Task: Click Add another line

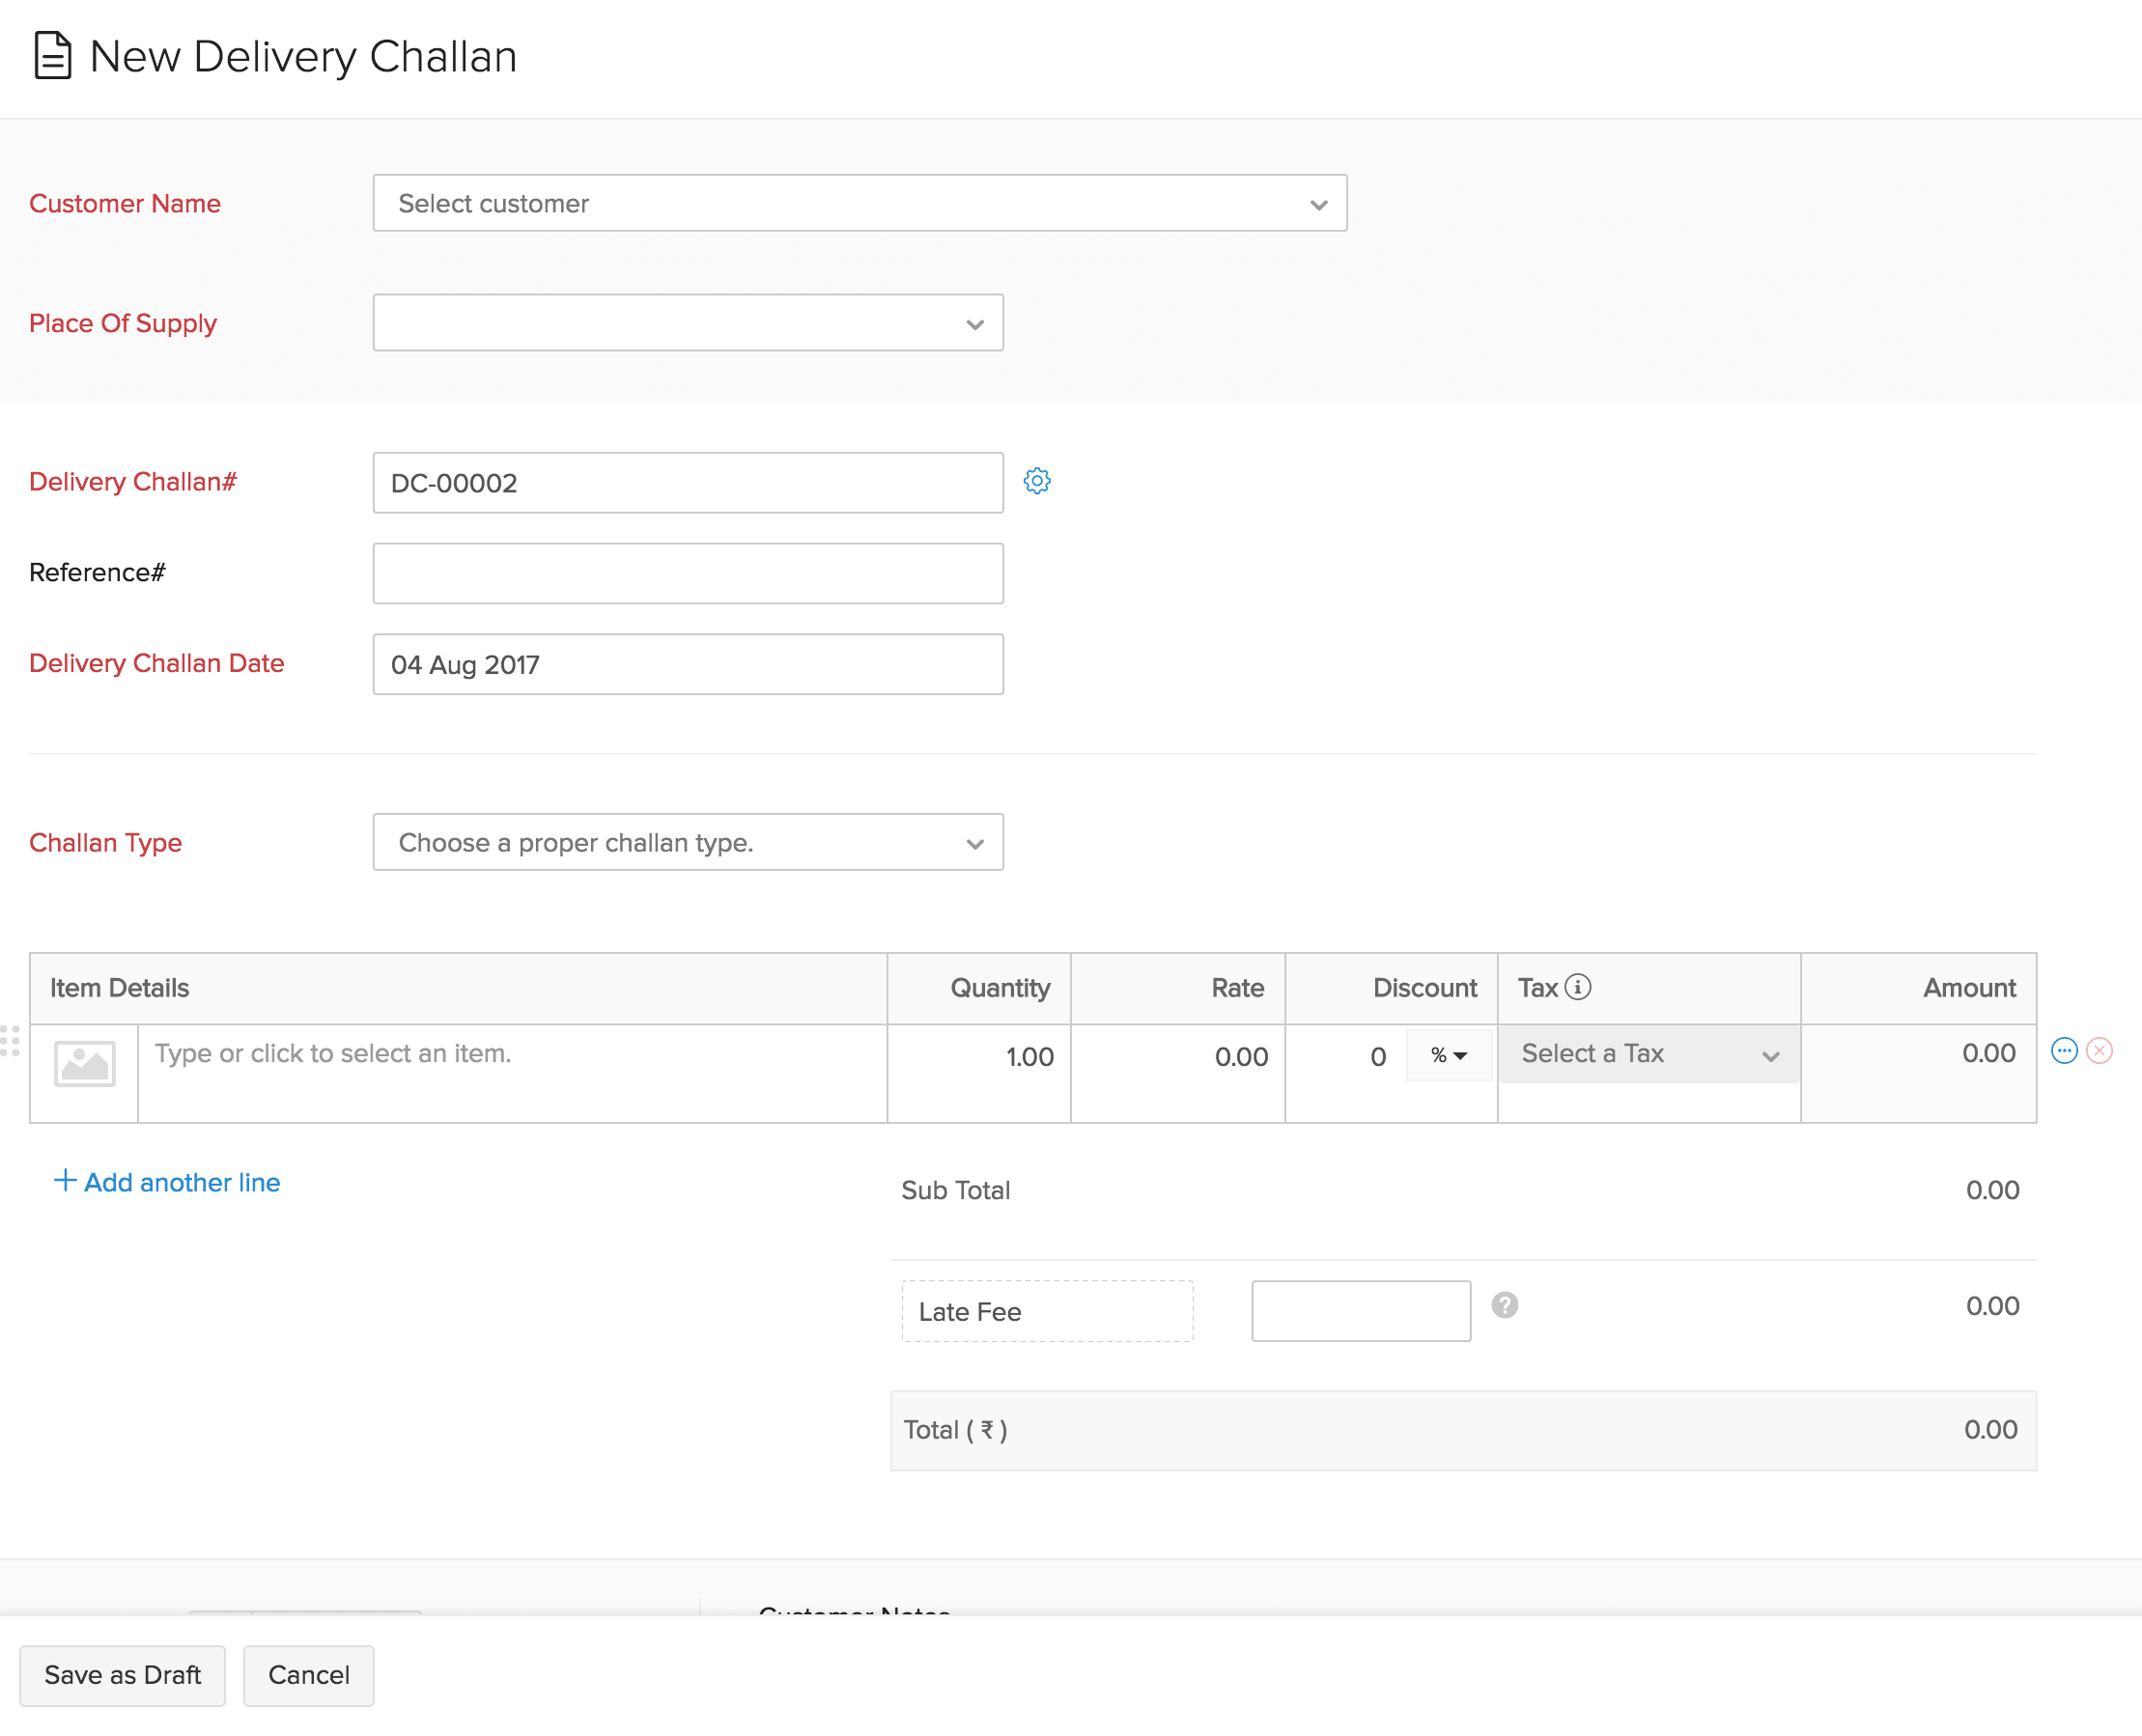Action: click(x=166, y=1182)
